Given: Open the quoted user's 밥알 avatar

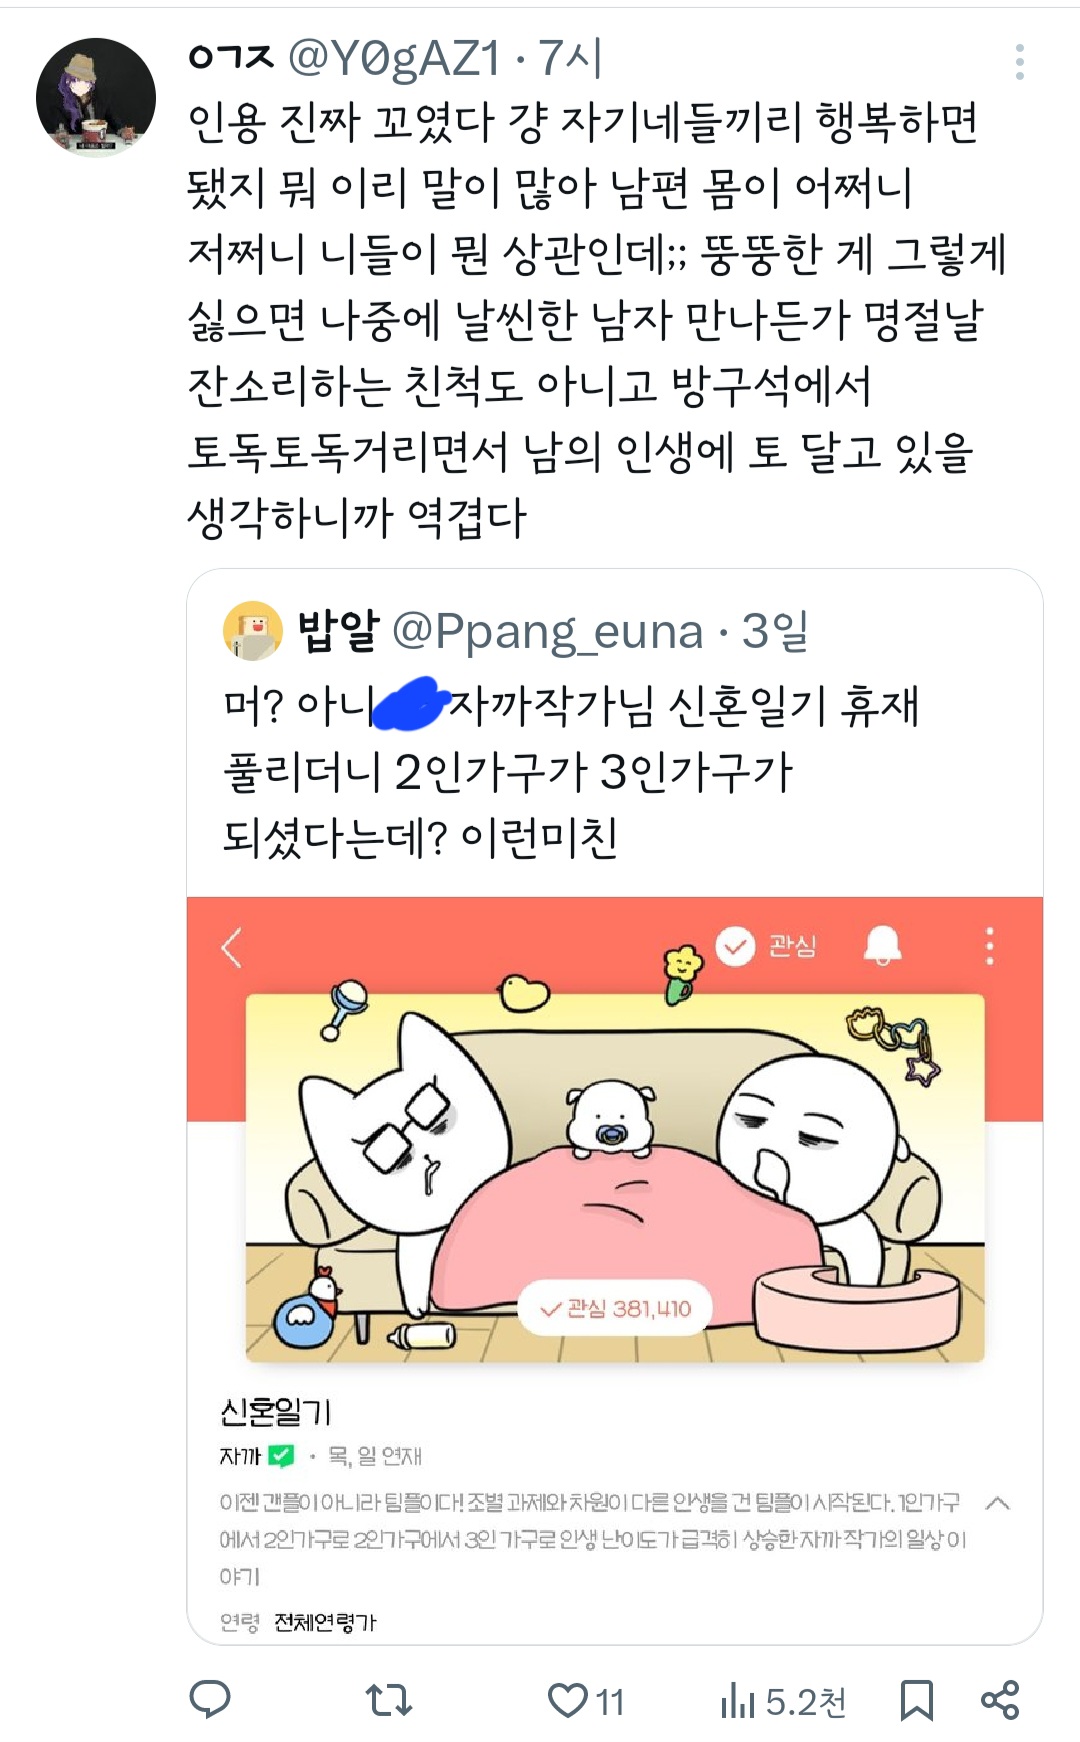Looking at the screenshot, I should [253, 631].
